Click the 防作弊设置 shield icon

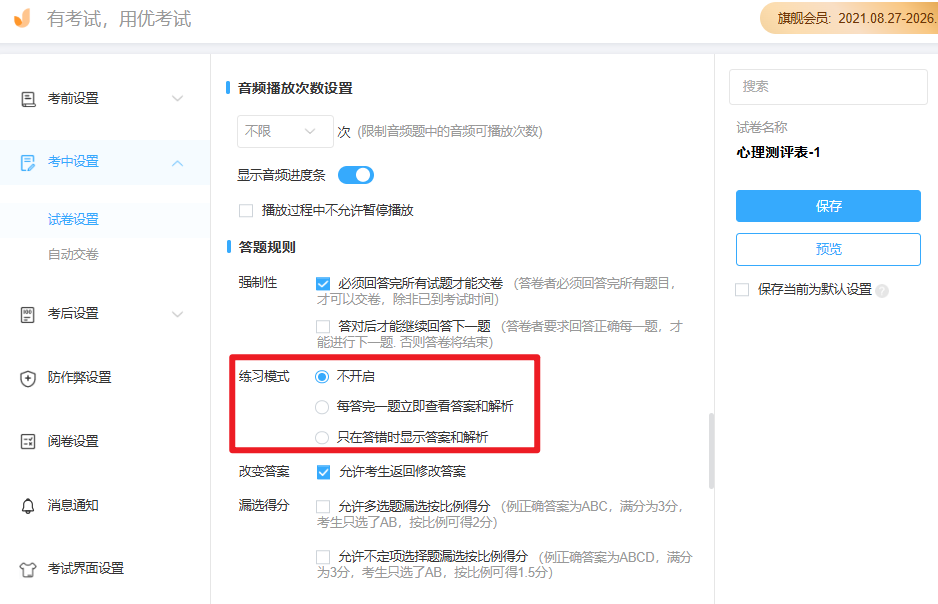click(x=28, y=378)
